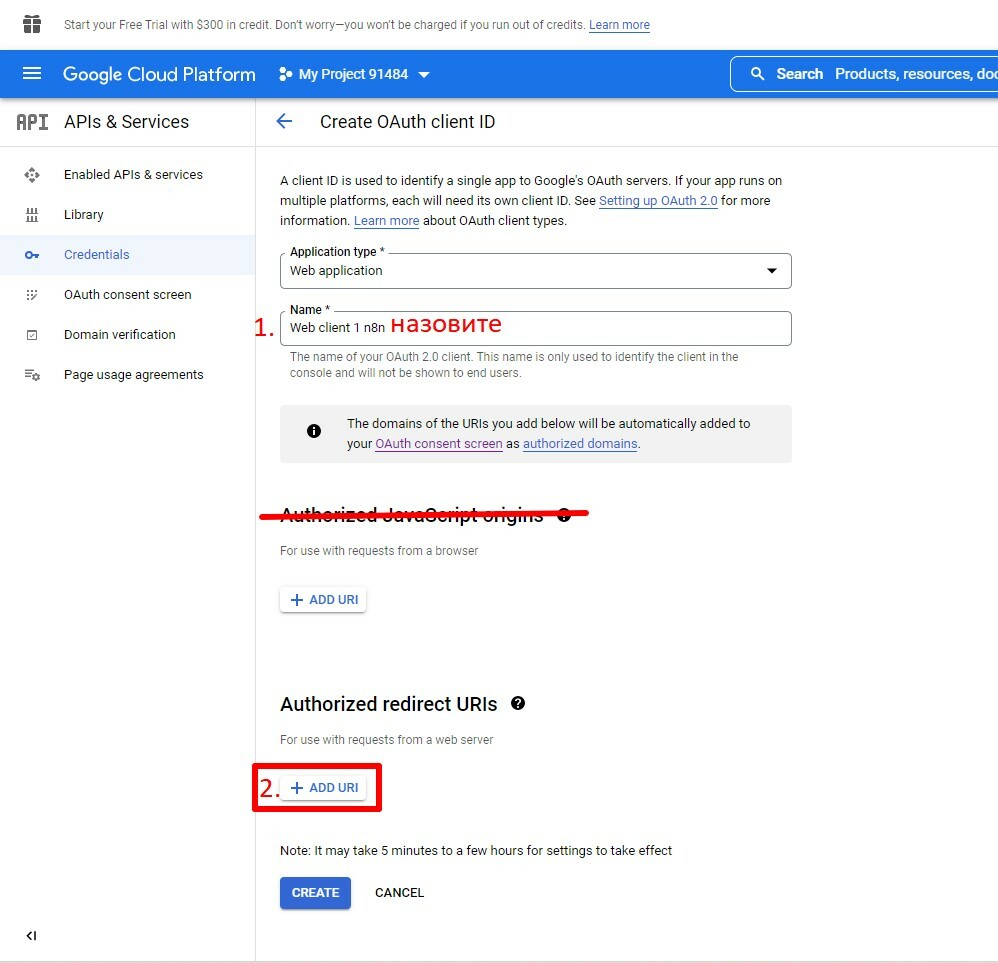
Task: Click the API logo icon in sidebar
Action: [x=32, y=122]
